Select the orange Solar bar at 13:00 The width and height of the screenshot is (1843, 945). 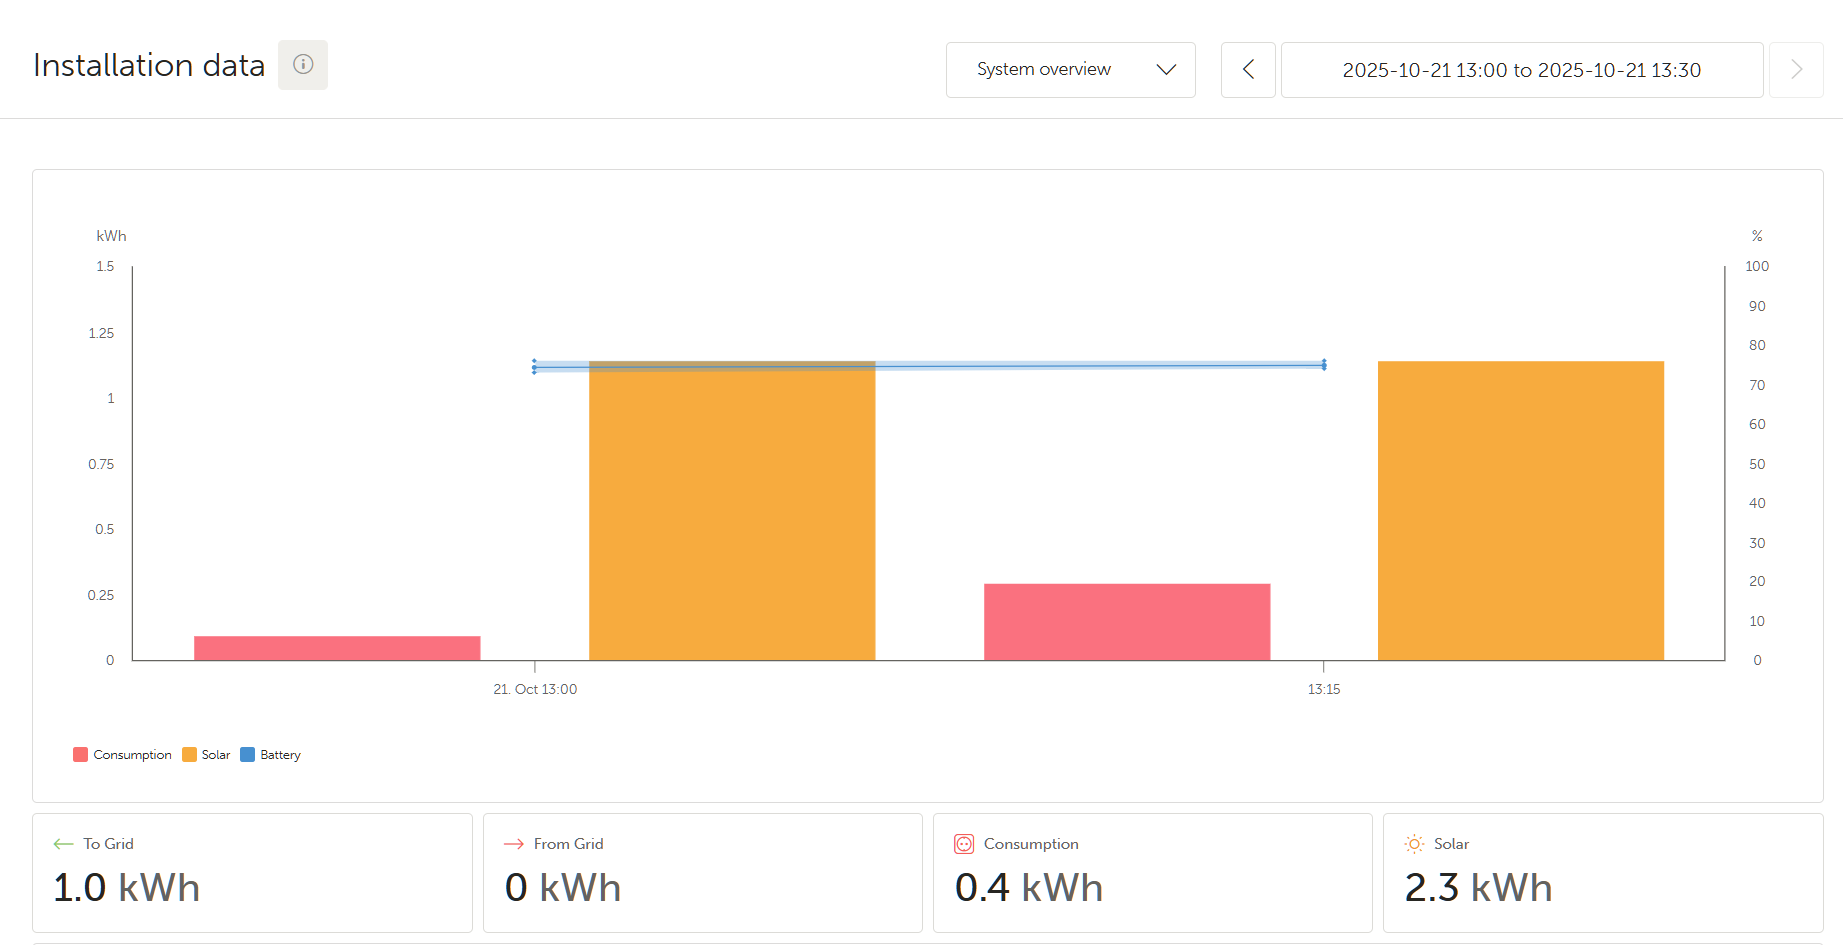pos(732,510)
